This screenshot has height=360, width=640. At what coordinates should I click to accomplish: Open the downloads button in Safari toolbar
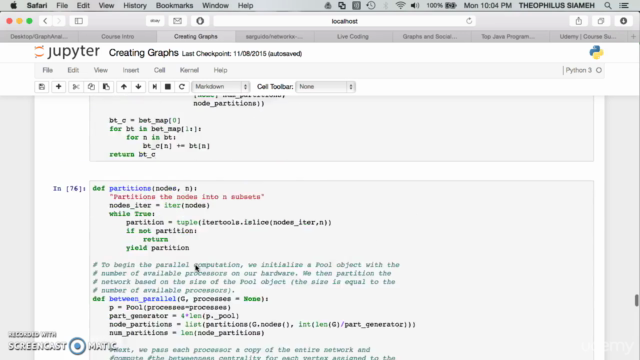tap(623, 21)
